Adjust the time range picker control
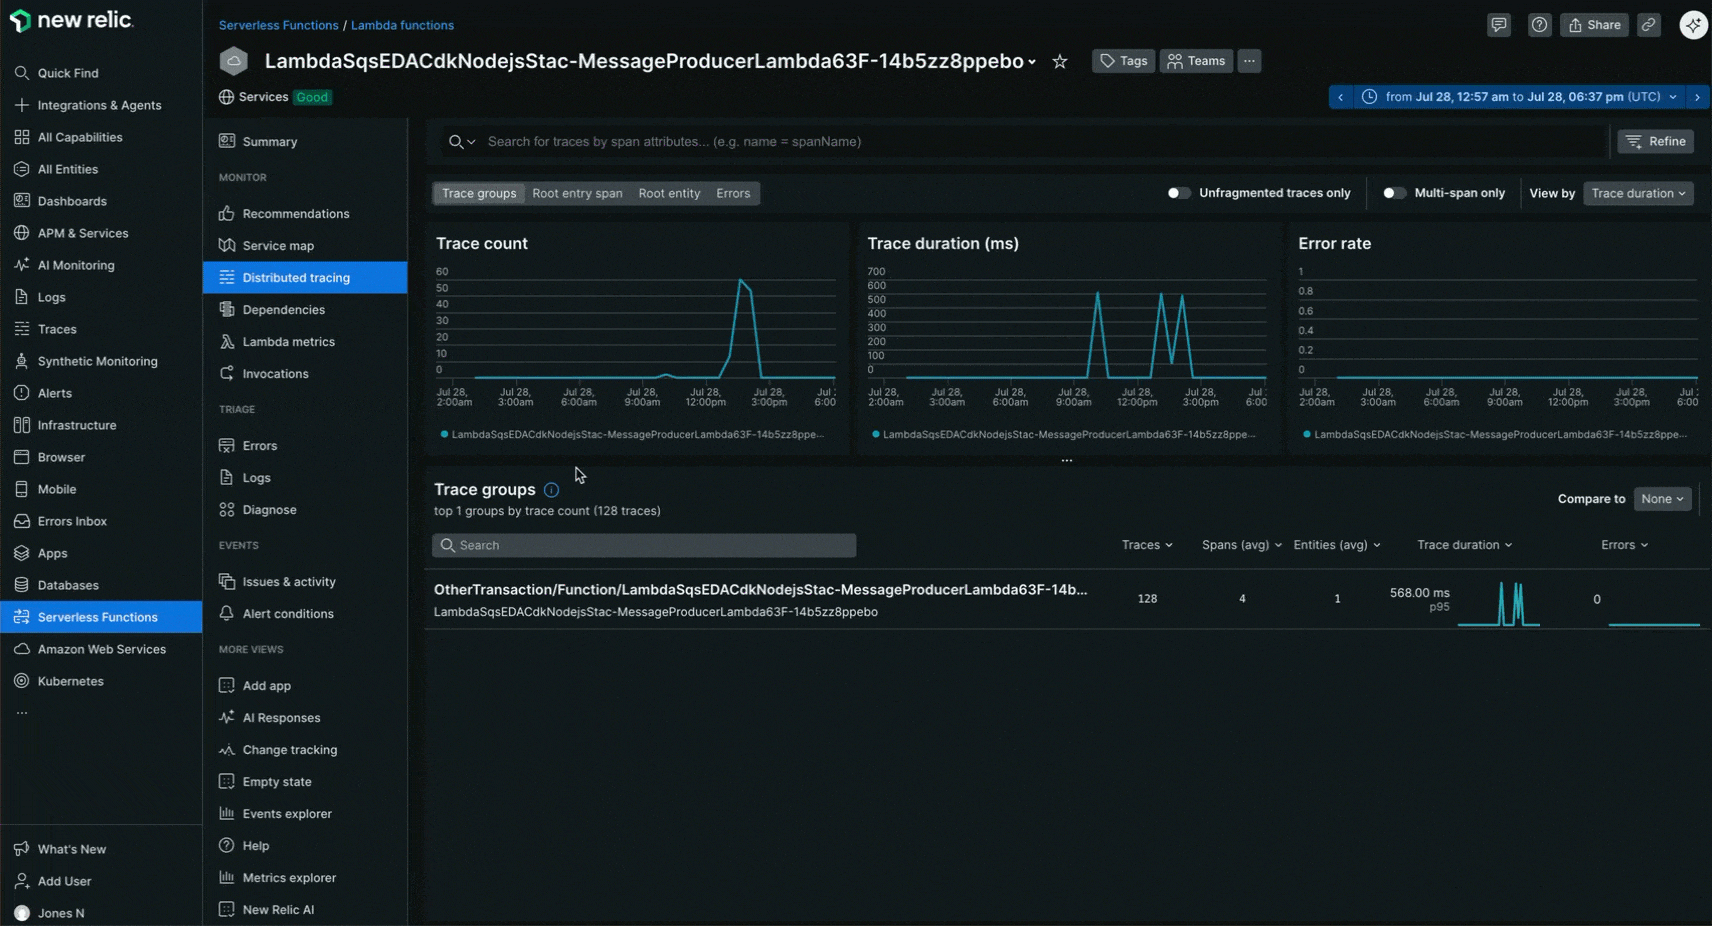The image size is (1712, 926). pos(1520,97)
